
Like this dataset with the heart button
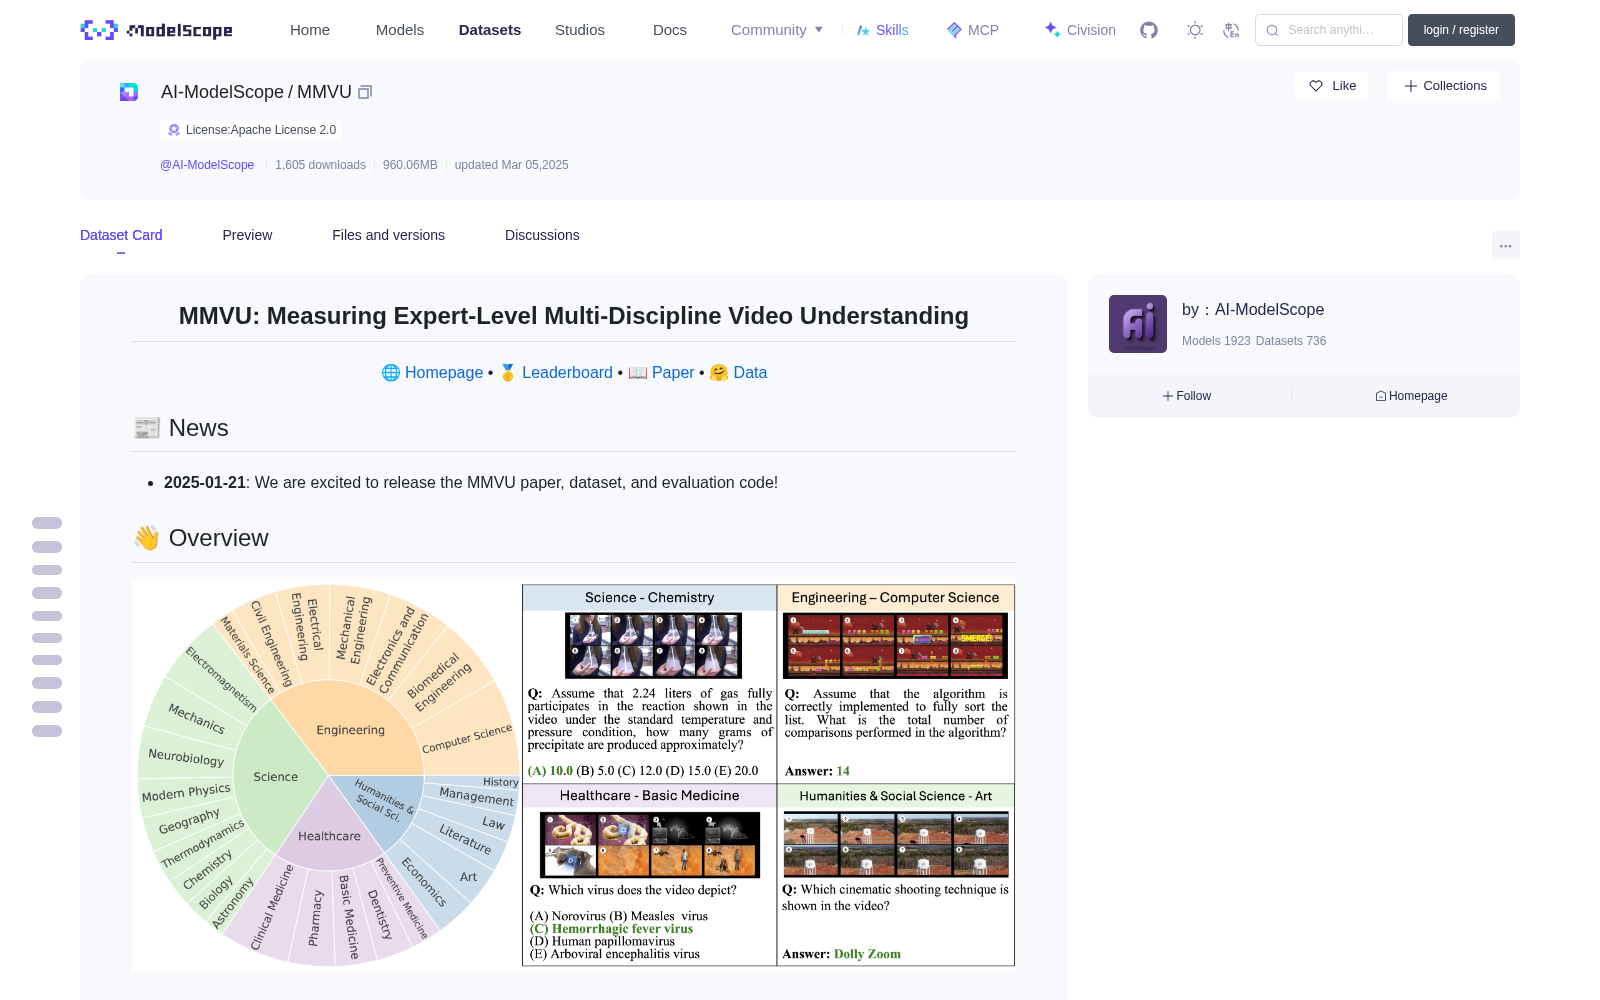1331,86
